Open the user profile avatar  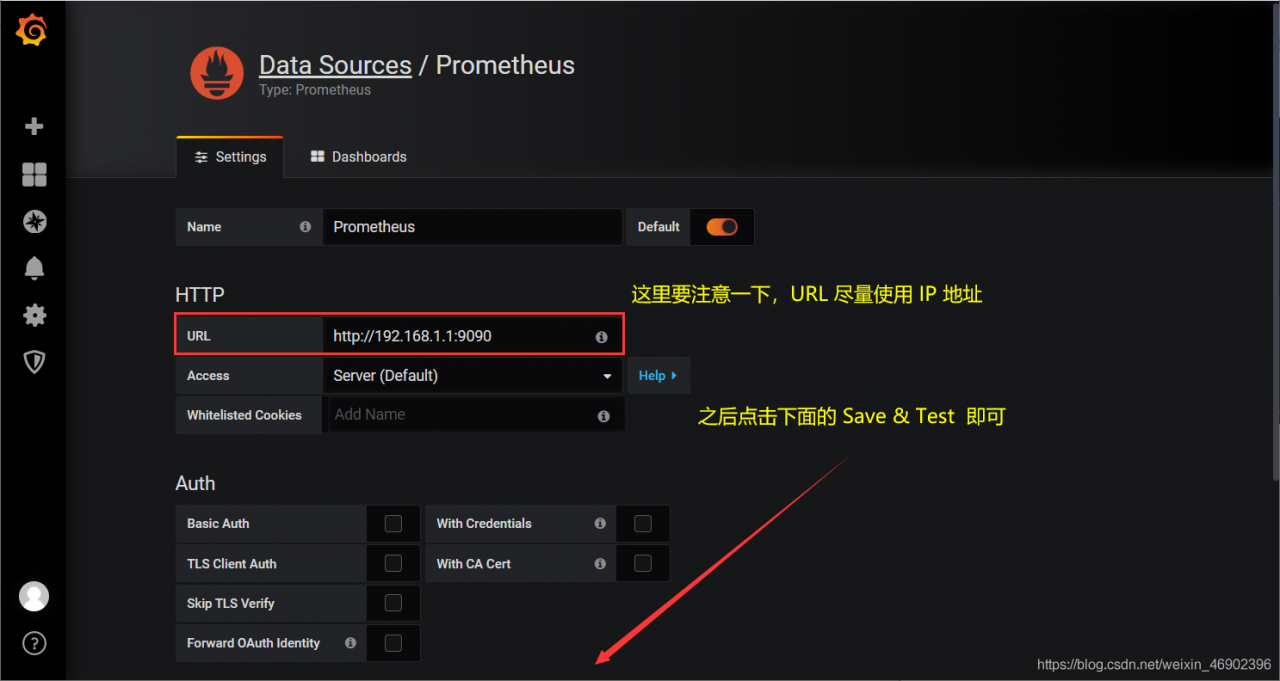coord(34,596)
